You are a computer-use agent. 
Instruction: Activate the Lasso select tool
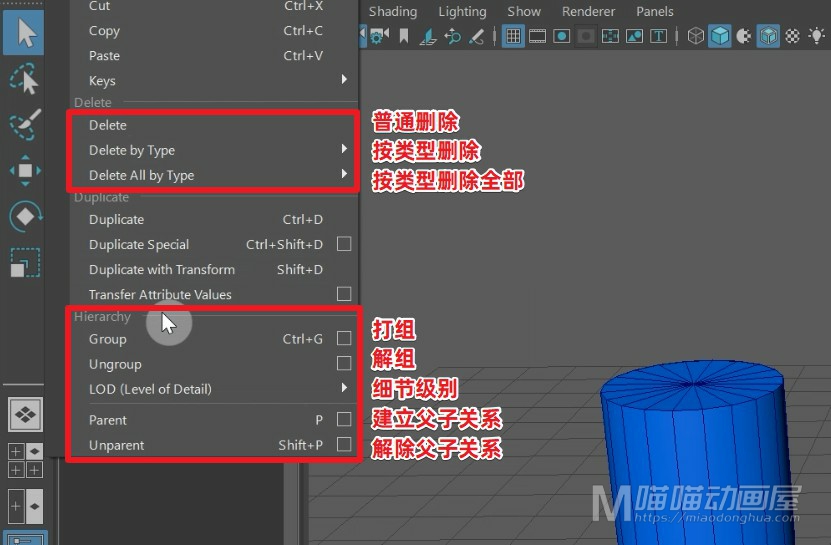pos(24,79)
